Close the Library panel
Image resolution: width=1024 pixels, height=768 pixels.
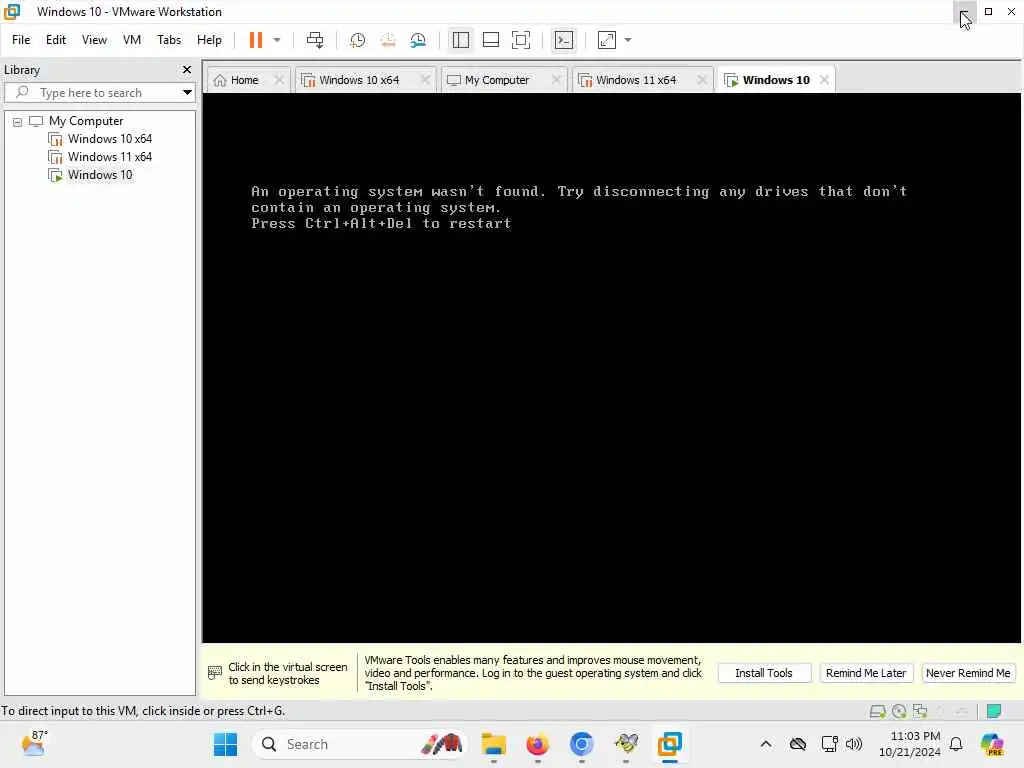click(187, 69)
